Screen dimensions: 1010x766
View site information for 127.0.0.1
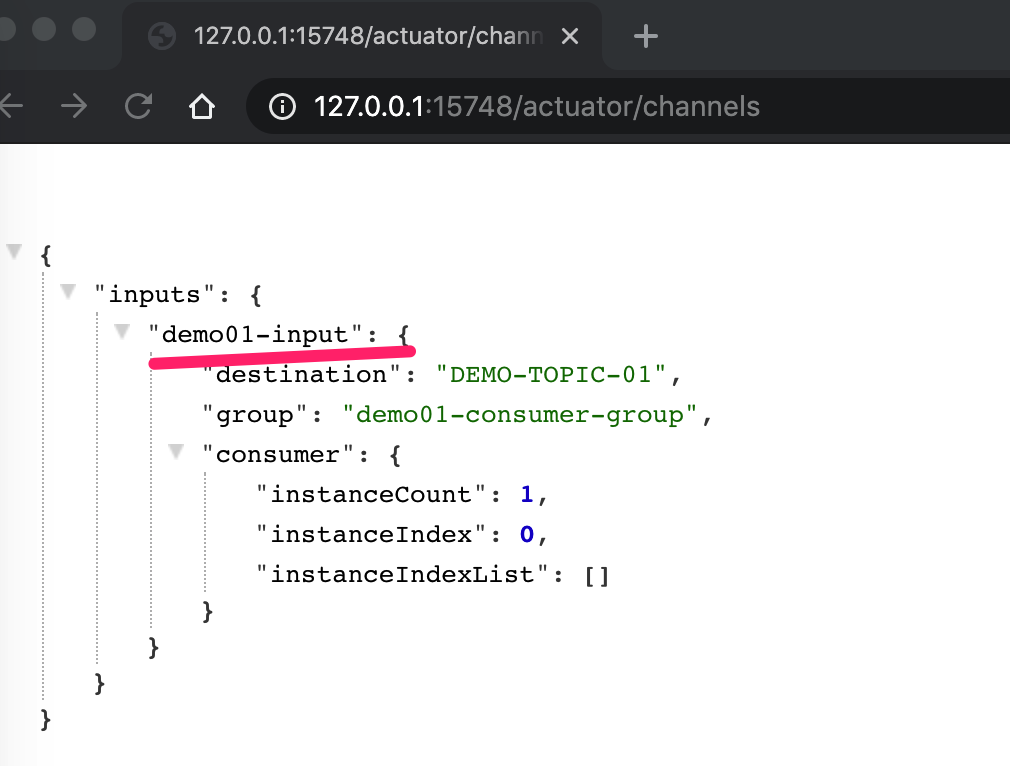(284, 106)
